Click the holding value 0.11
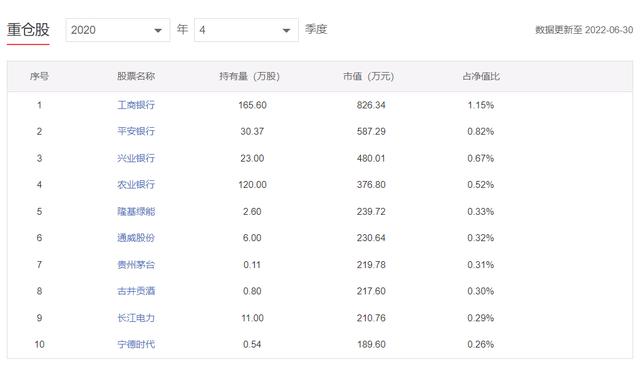The image size is (640, 367). tap(252, 265)
